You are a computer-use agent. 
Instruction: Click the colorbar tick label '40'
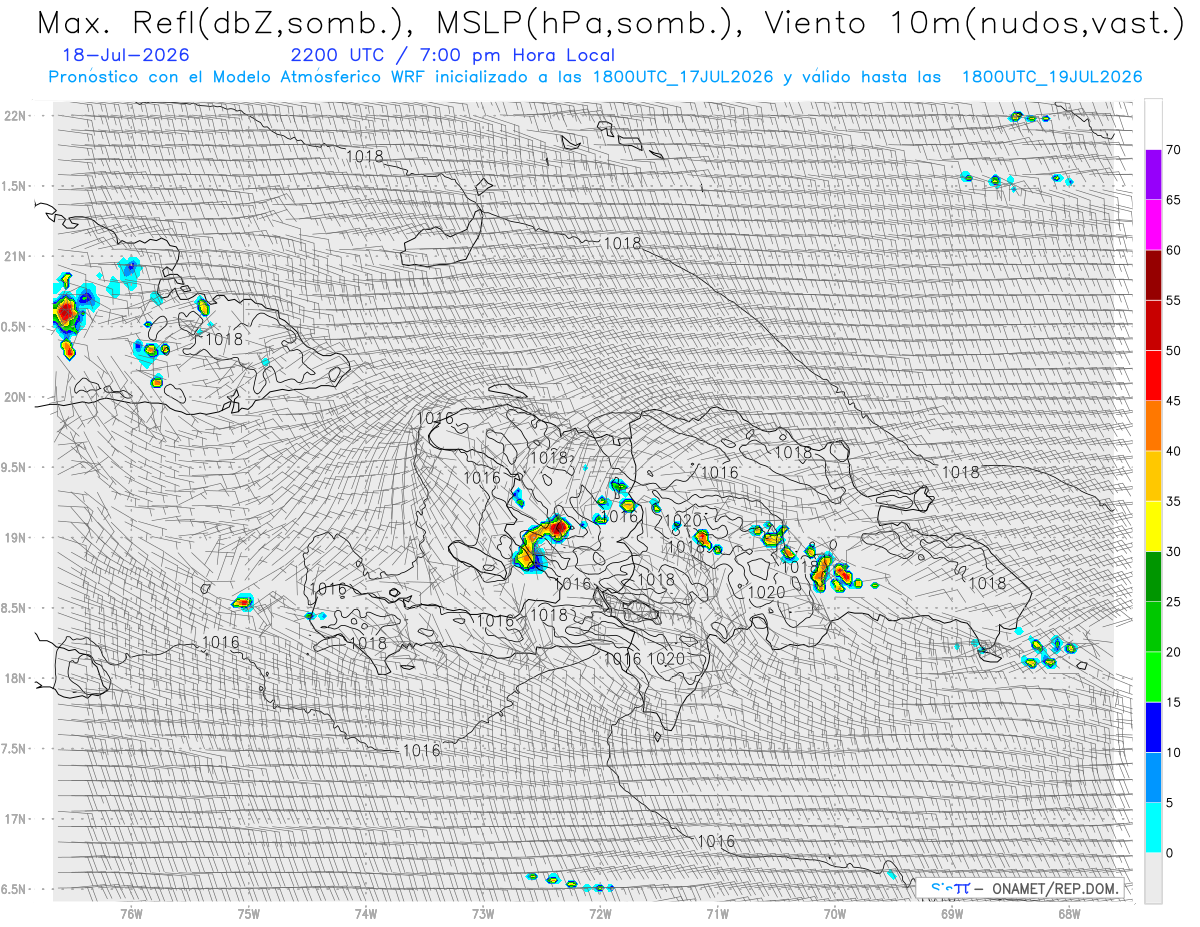[1173, 451]
